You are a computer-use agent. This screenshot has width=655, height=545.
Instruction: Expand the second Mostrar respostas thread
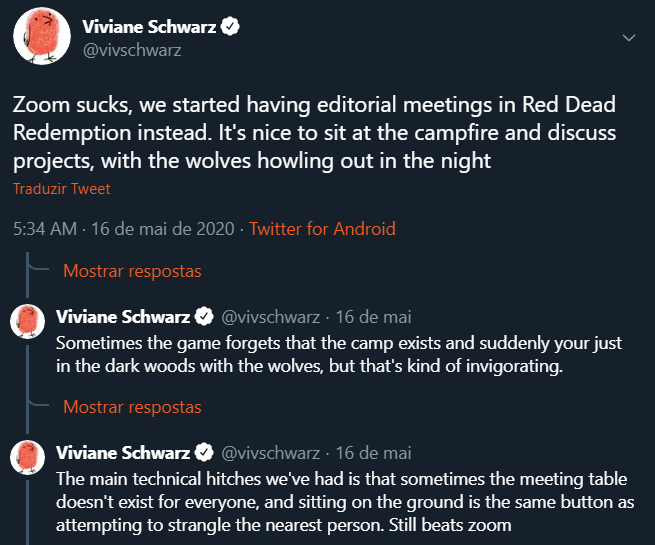click(132, 407)
